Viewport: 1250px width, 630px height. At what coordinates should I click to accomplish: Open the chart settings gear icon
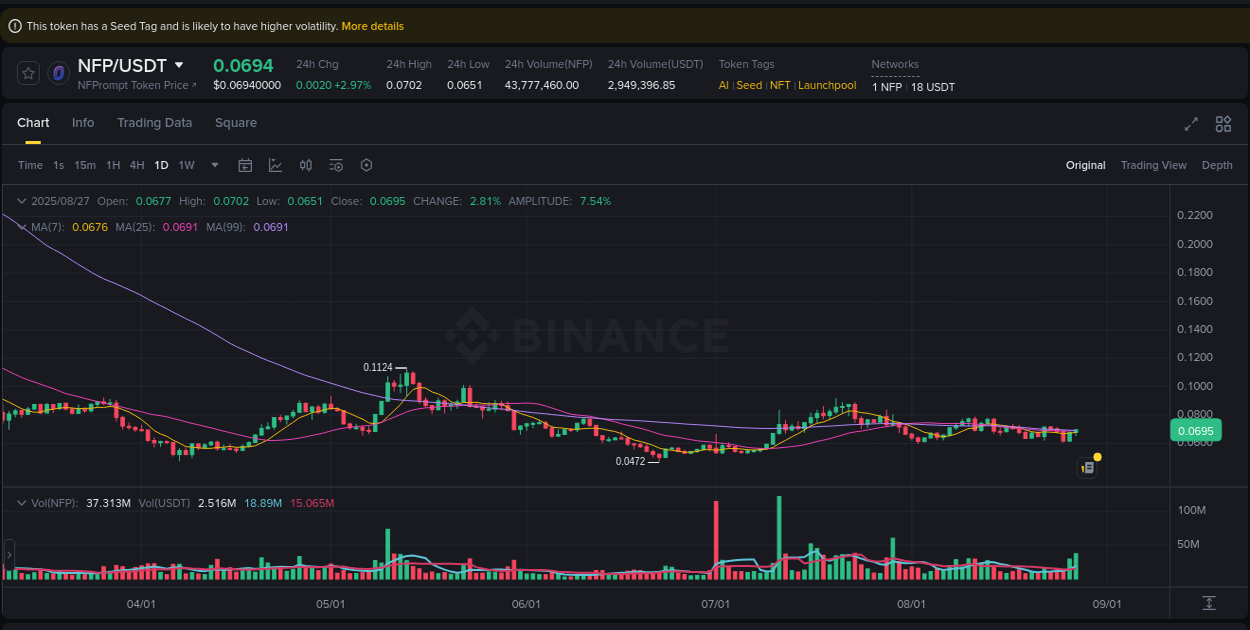[366, 164]
